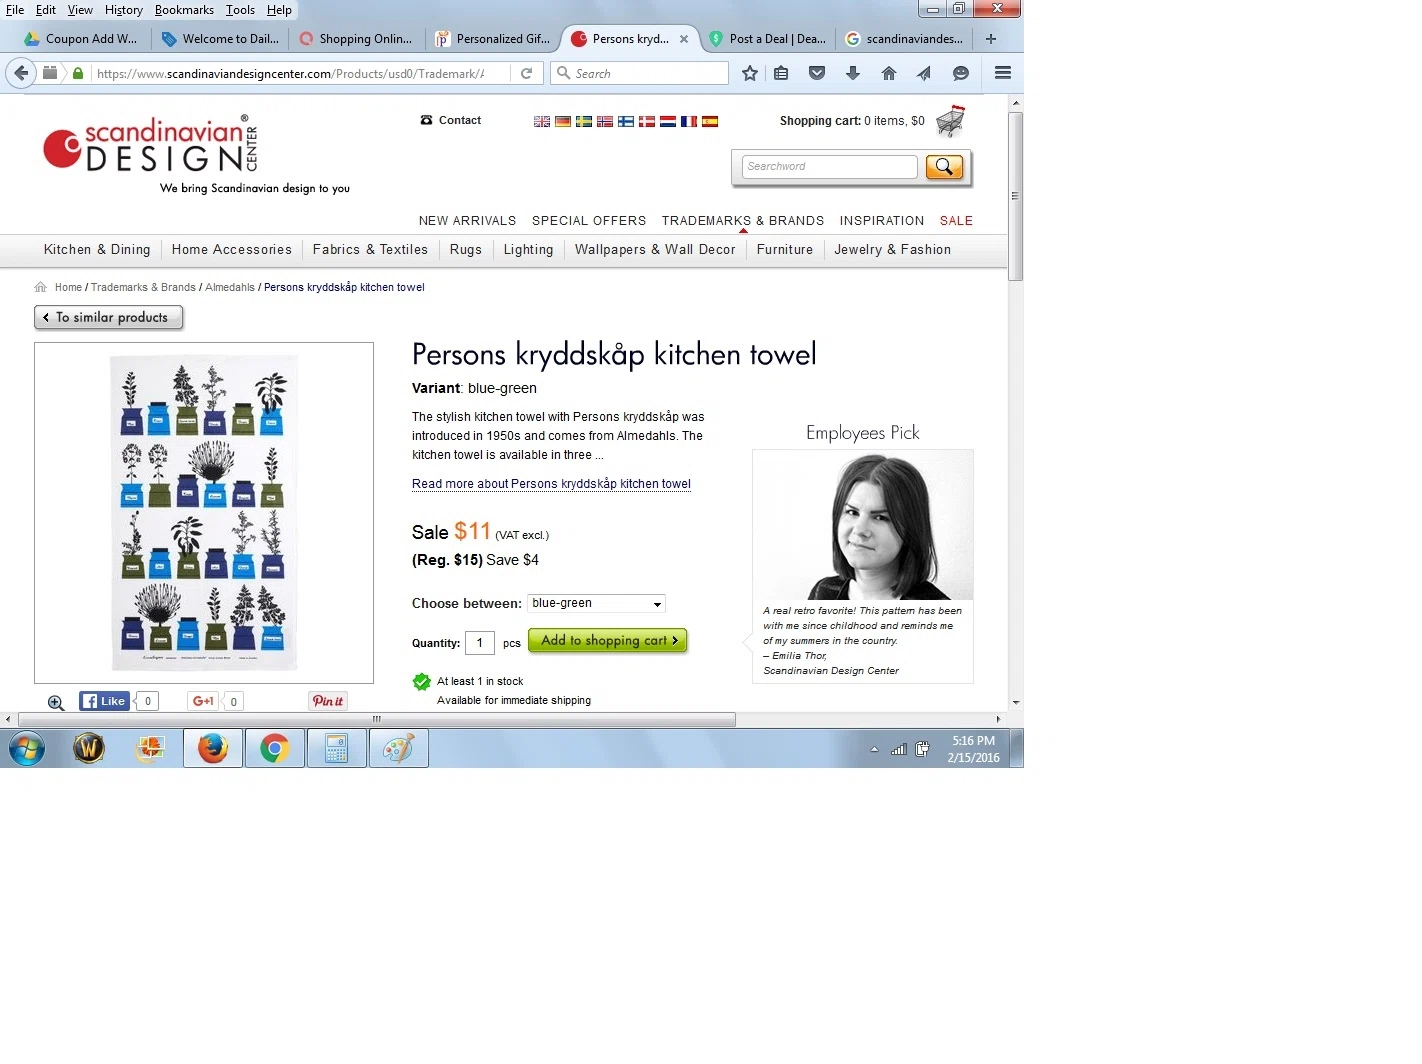Screen dimensions: 1422x1064
Task: Click the Employees Pick photo
Action: (x=863, y=525)
